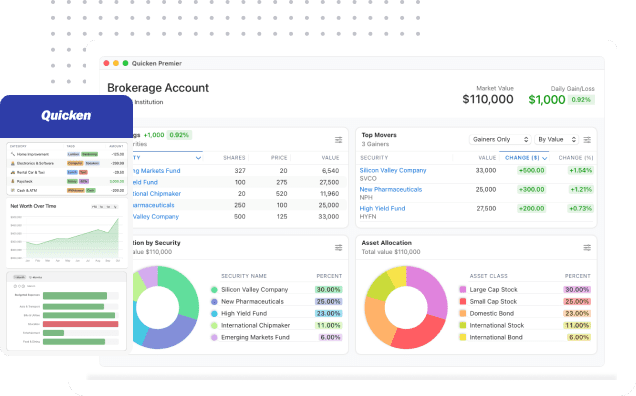Click the Small Cap Stock red legend swatch
636x396 pixels.
(463, 301)
